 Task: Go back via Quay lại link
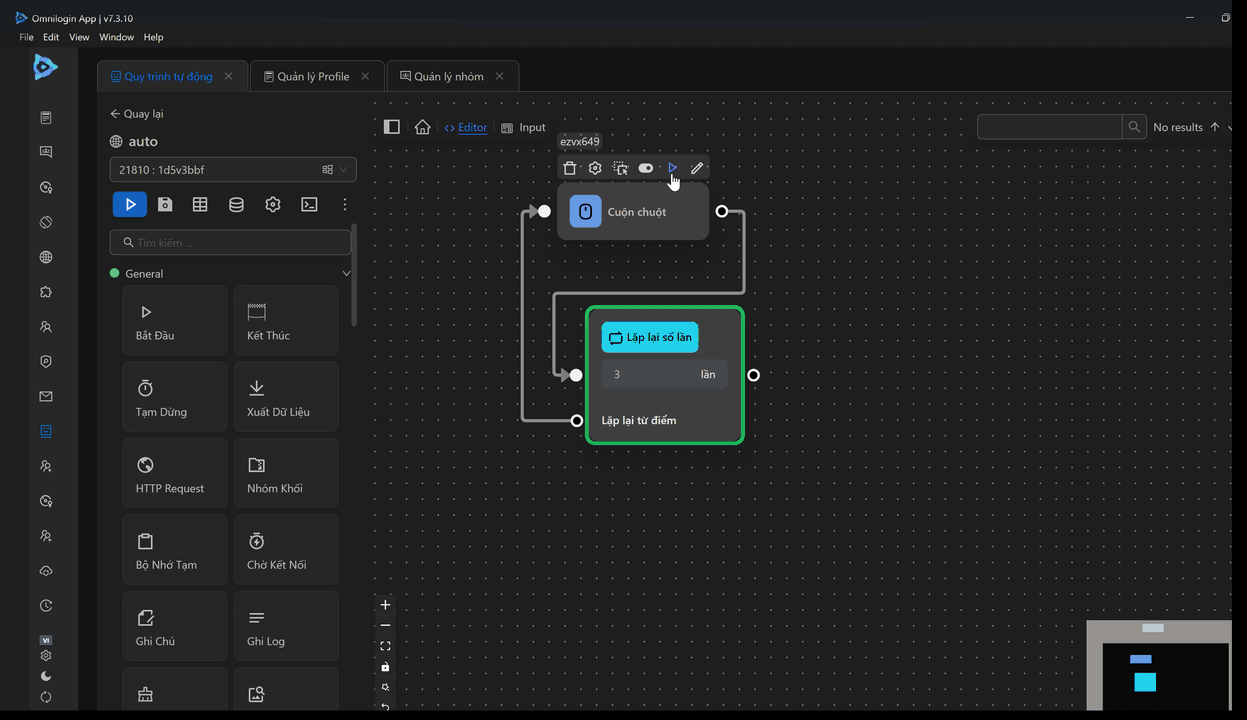(x=137, y=114)
